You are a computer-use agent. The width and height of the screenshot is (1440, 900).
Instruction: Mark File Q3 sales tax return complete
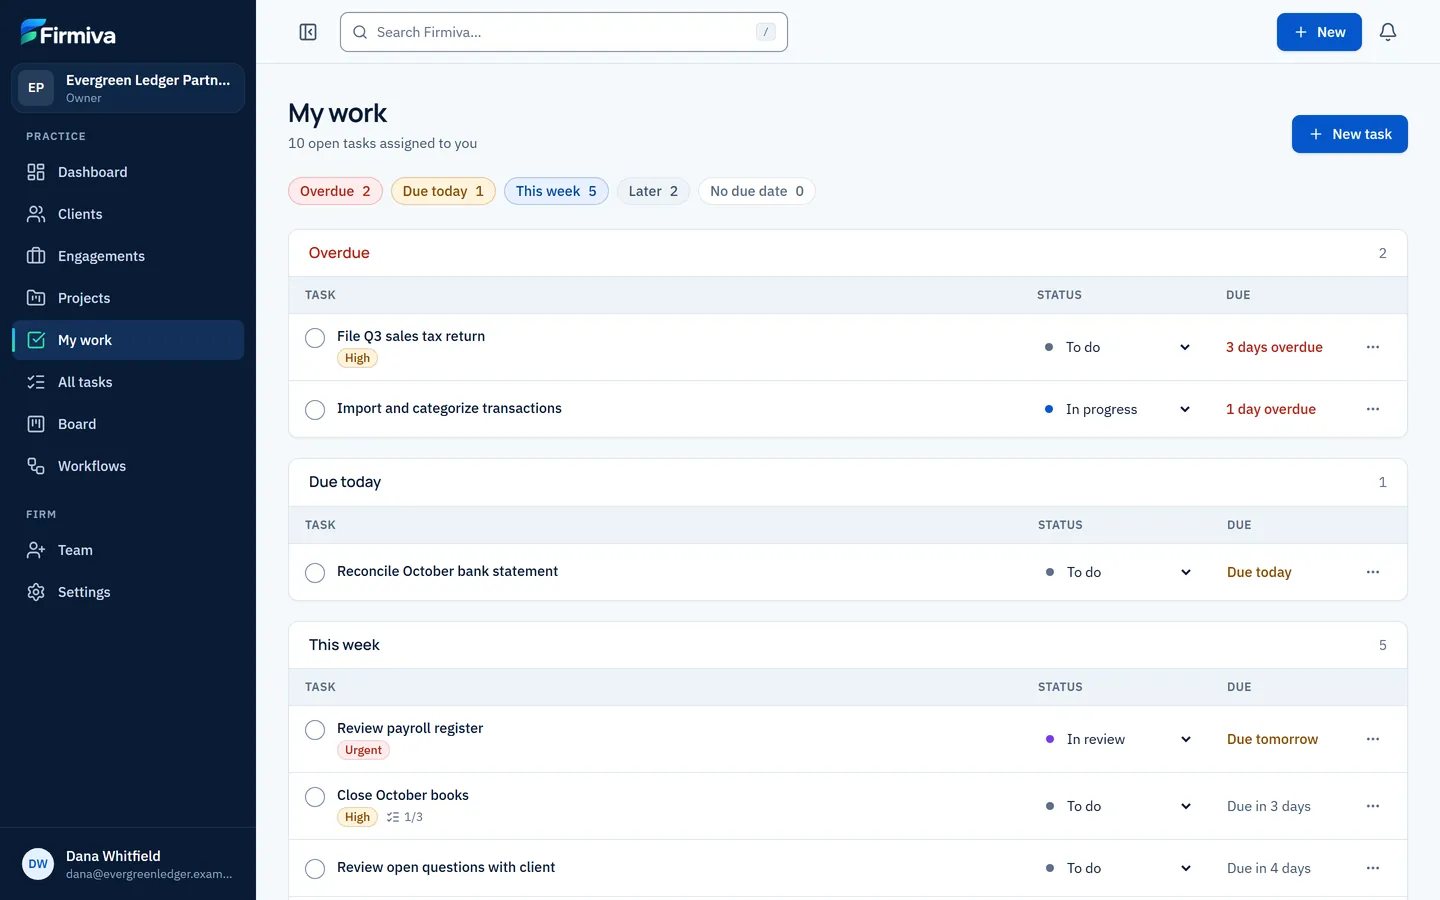[315, 338]
